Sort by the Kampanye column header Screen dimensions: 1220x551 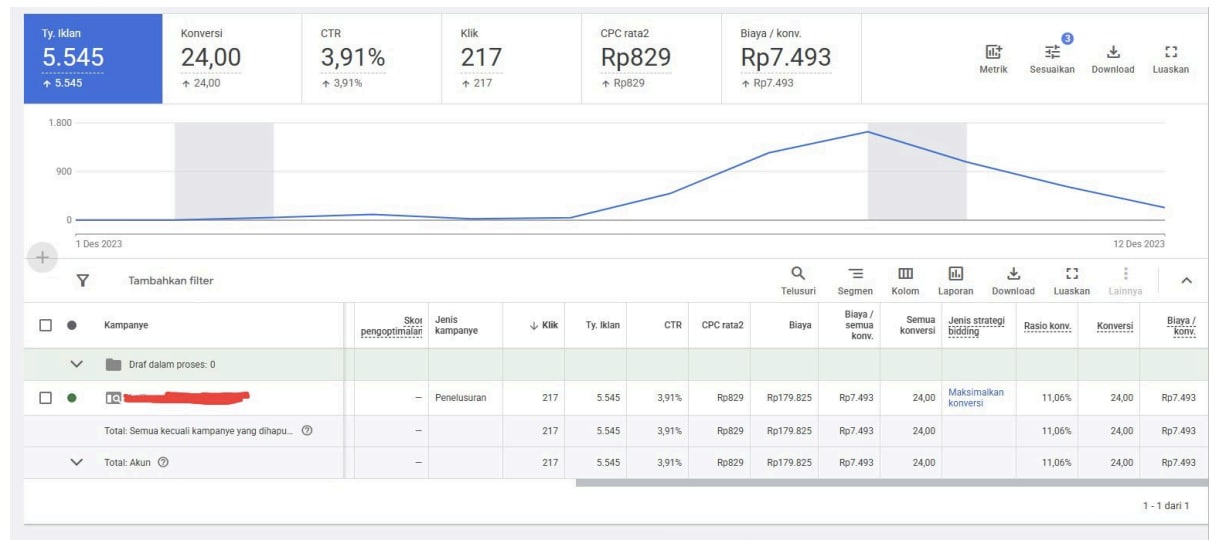127,326
